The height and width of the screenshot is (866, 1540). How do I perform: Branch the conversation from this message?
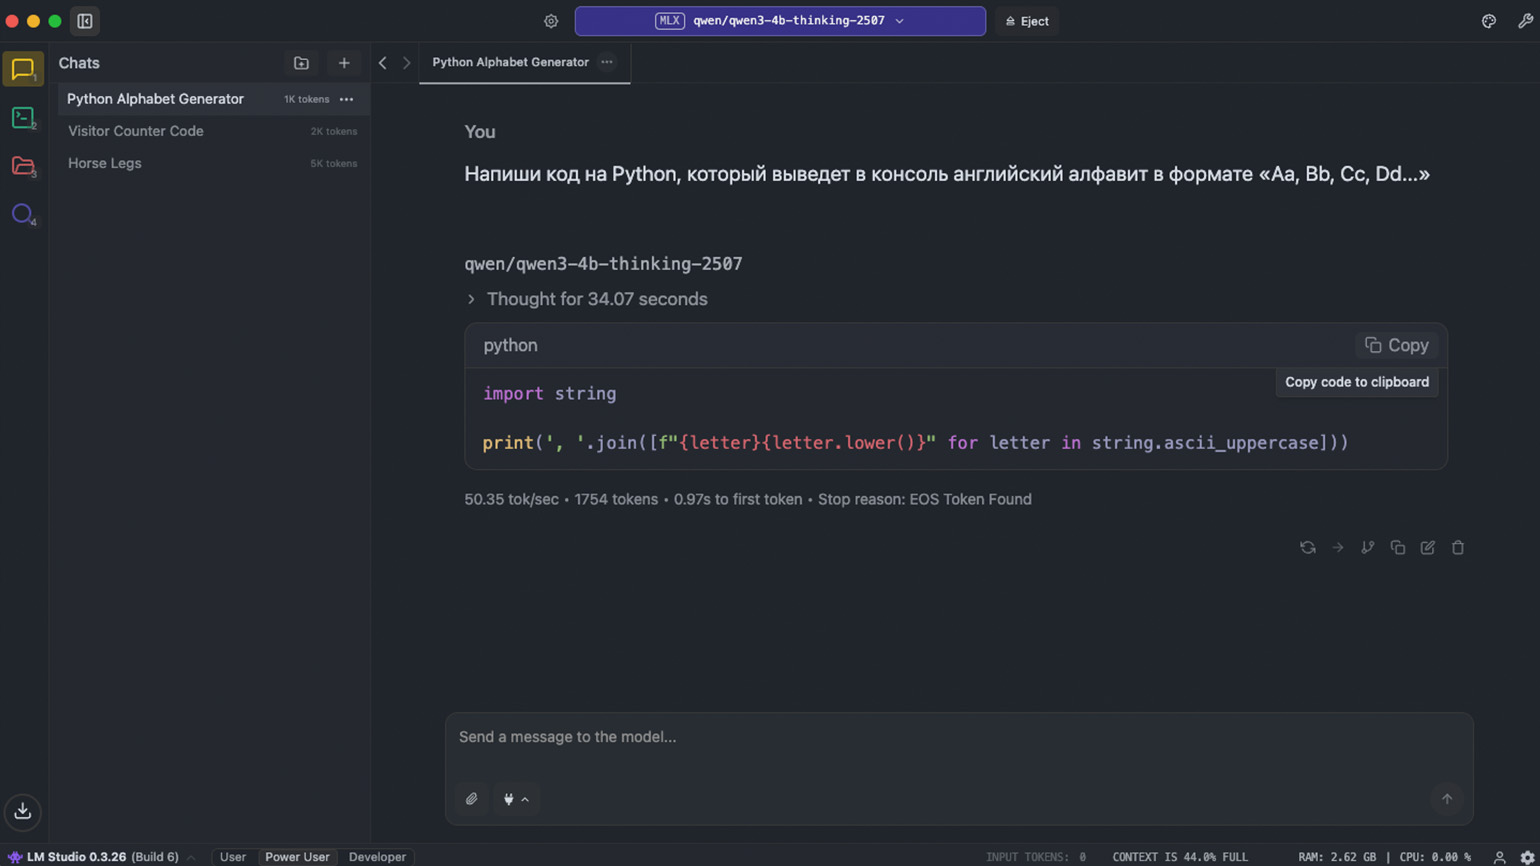1367,547
